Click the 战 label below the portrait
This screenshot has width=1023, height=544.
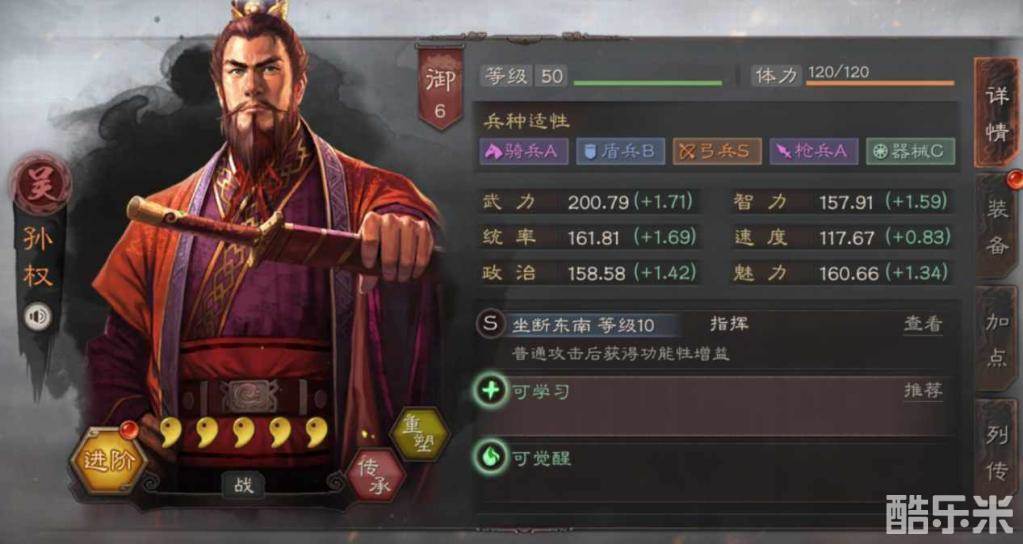tap(243, 485)
